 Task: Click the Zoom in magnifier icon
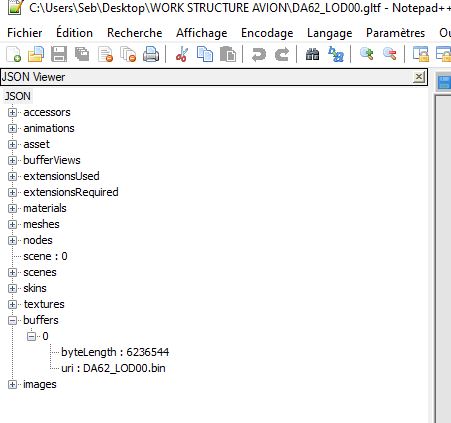point(367,54)
